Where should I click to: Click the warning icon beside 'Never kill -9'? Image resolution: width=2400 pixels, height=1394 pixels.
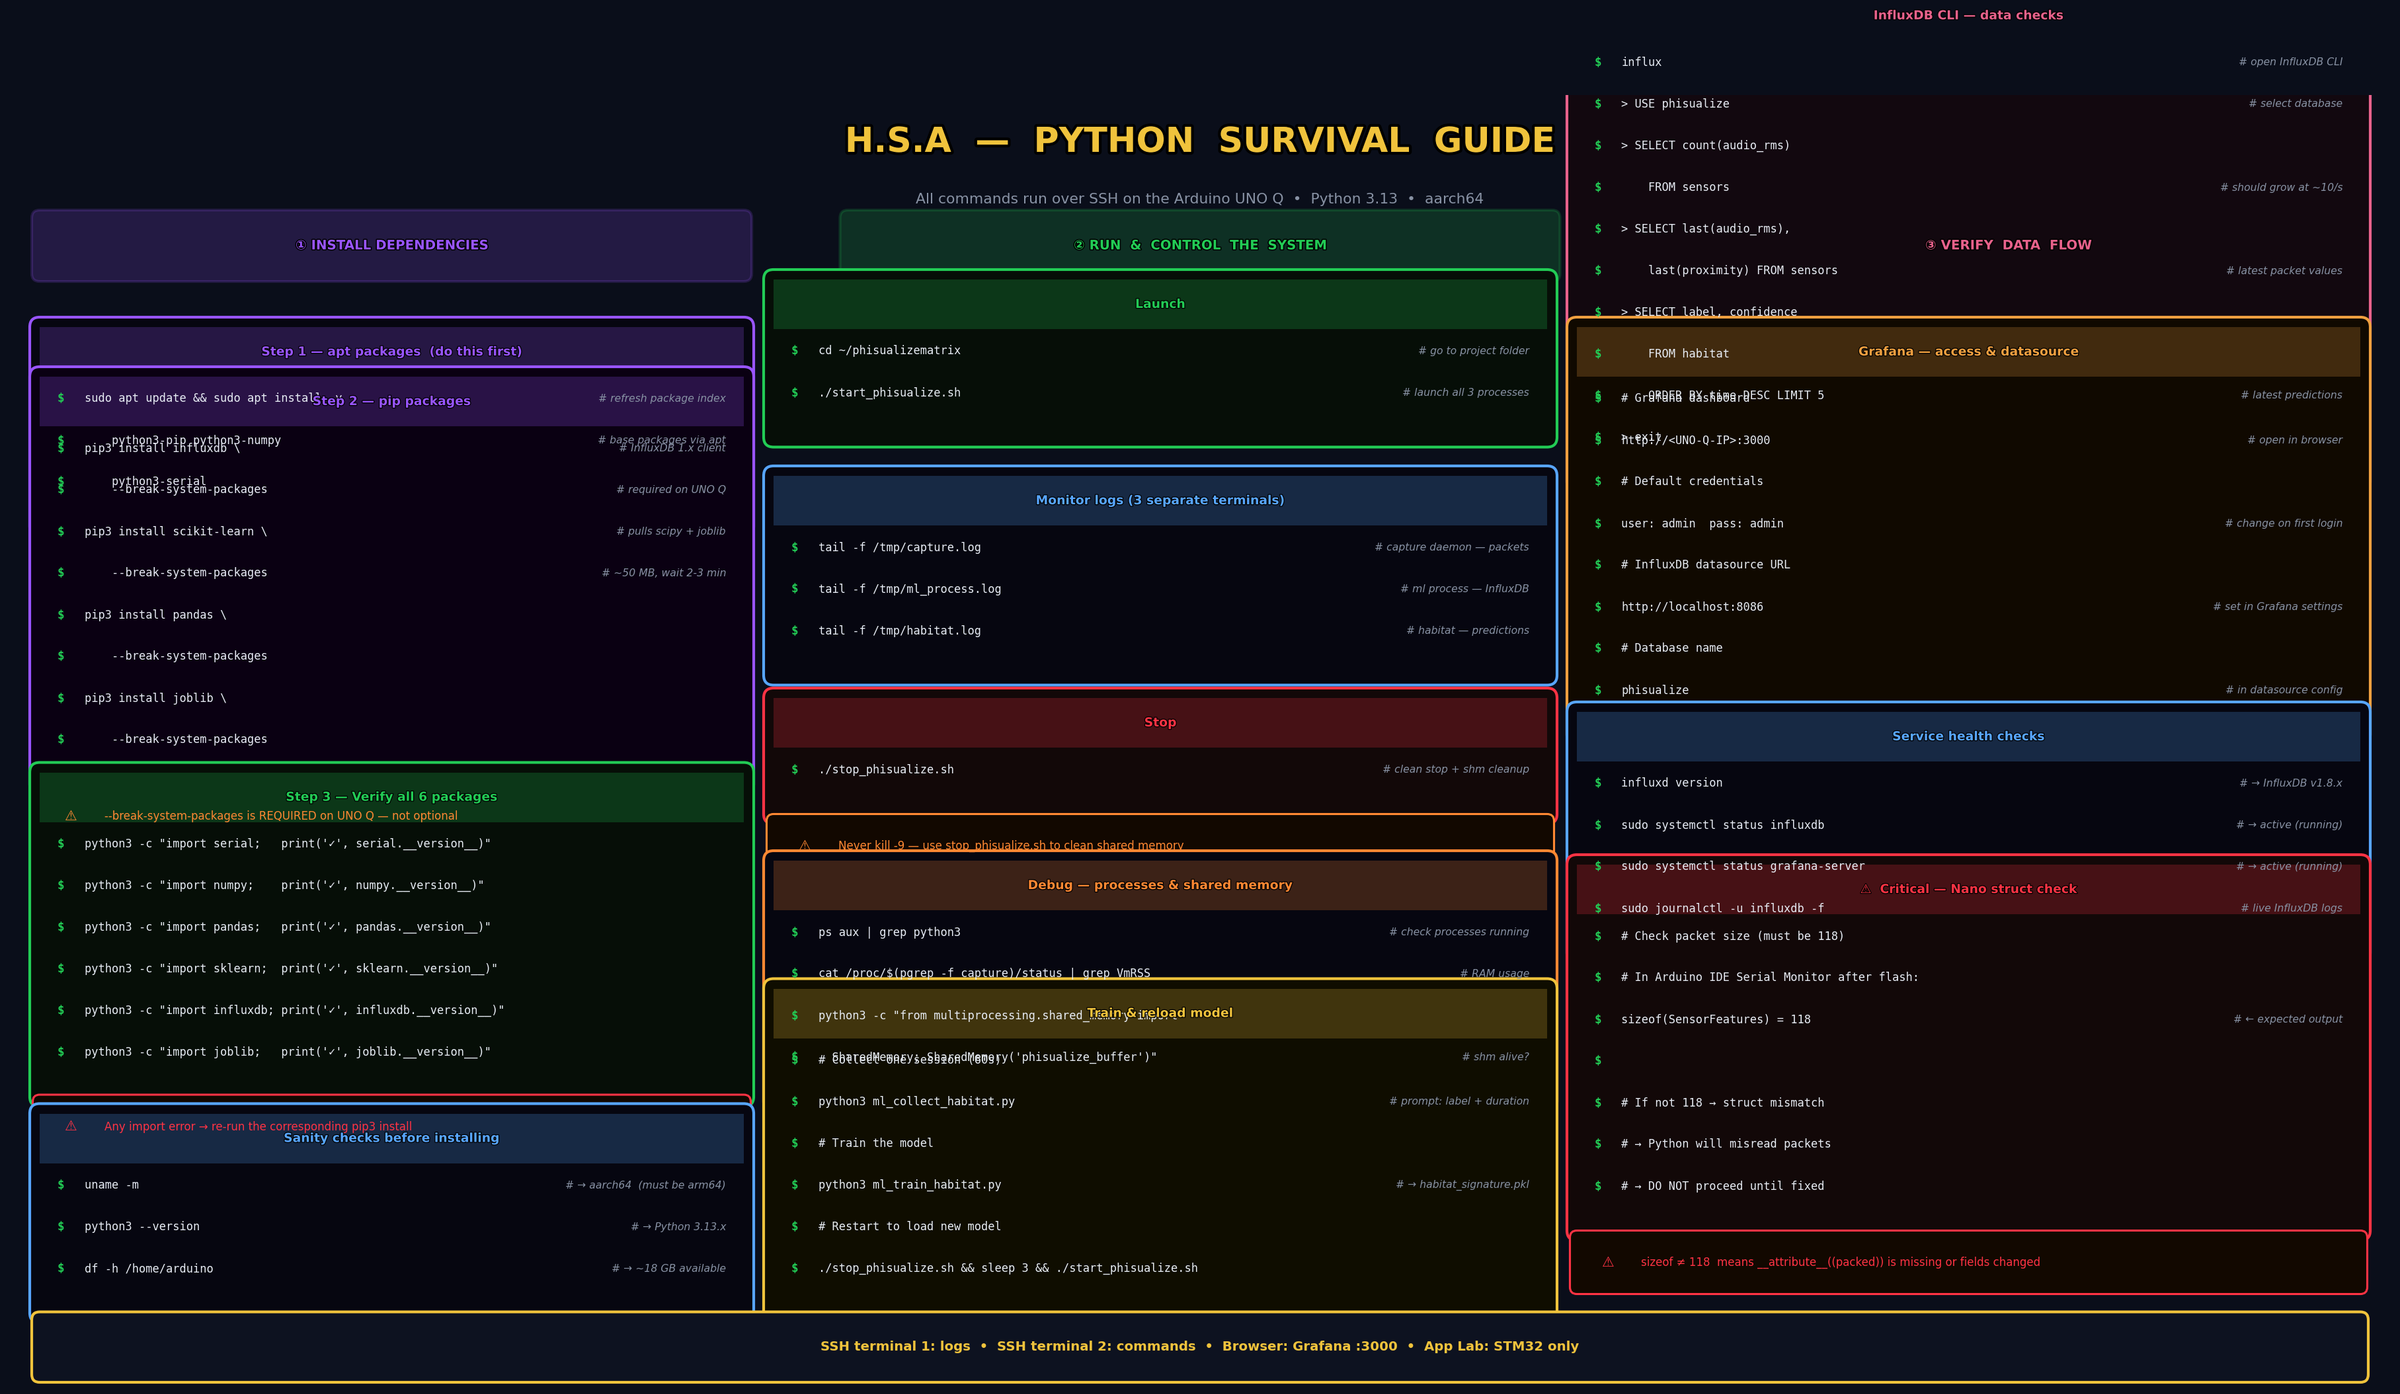(x=805, y=846)
